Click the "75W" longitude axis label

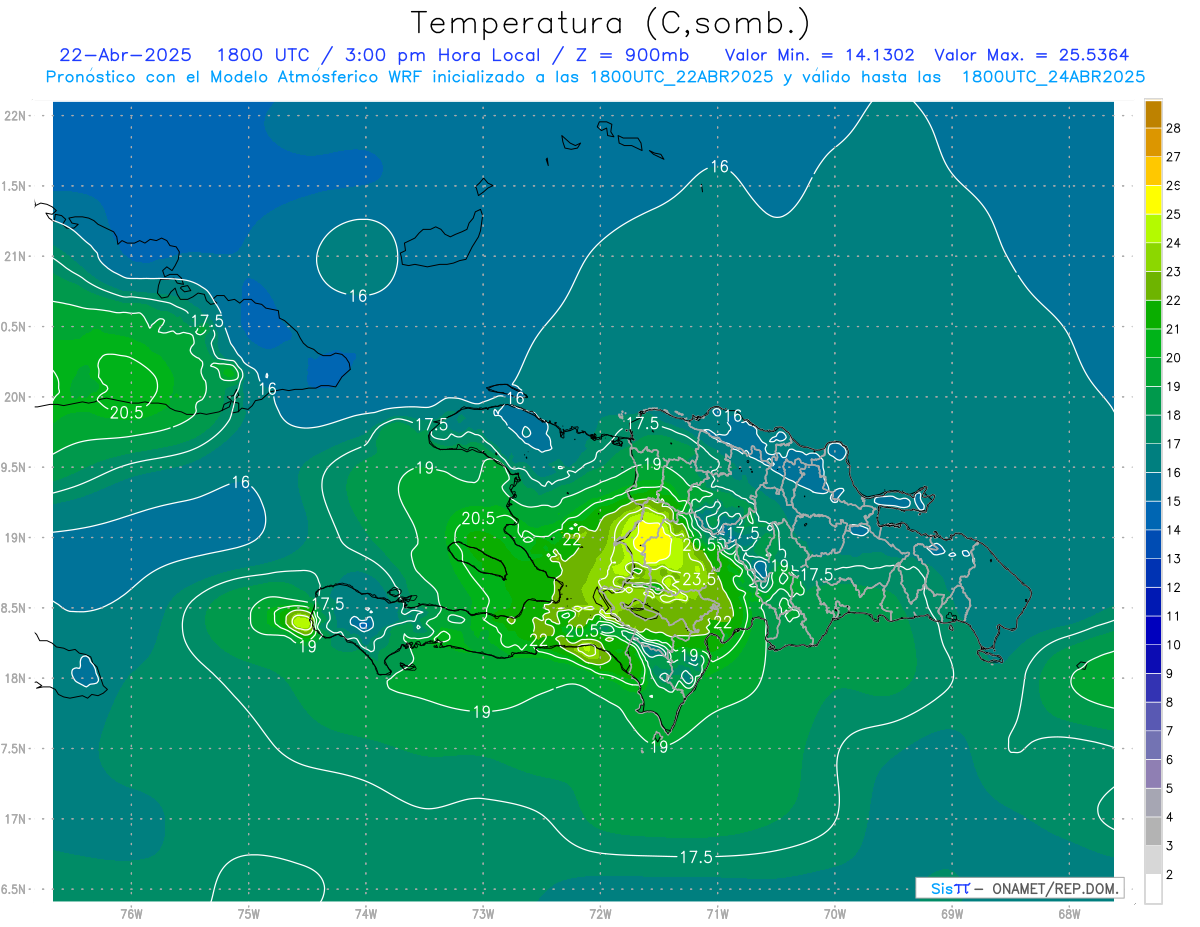[x=249, y=914]
